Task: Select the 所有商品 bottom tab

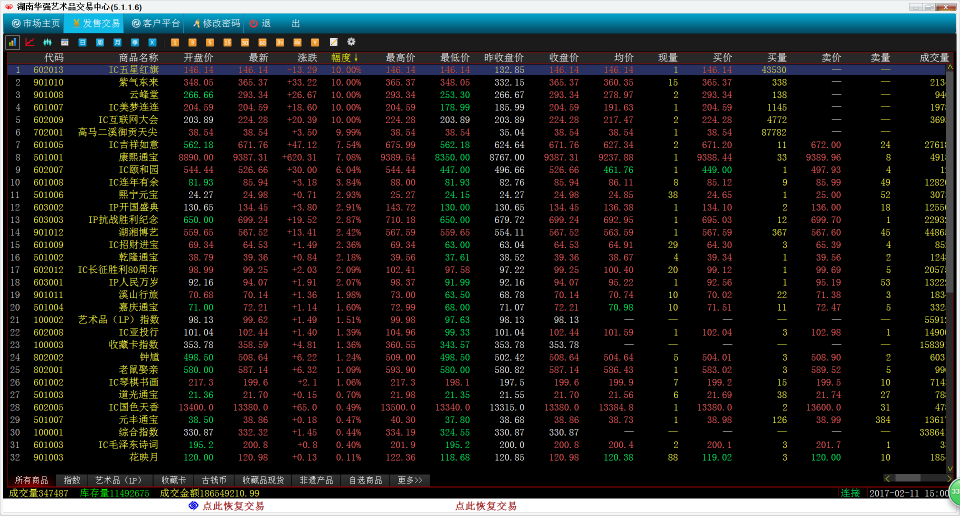Action: [31, 480]
